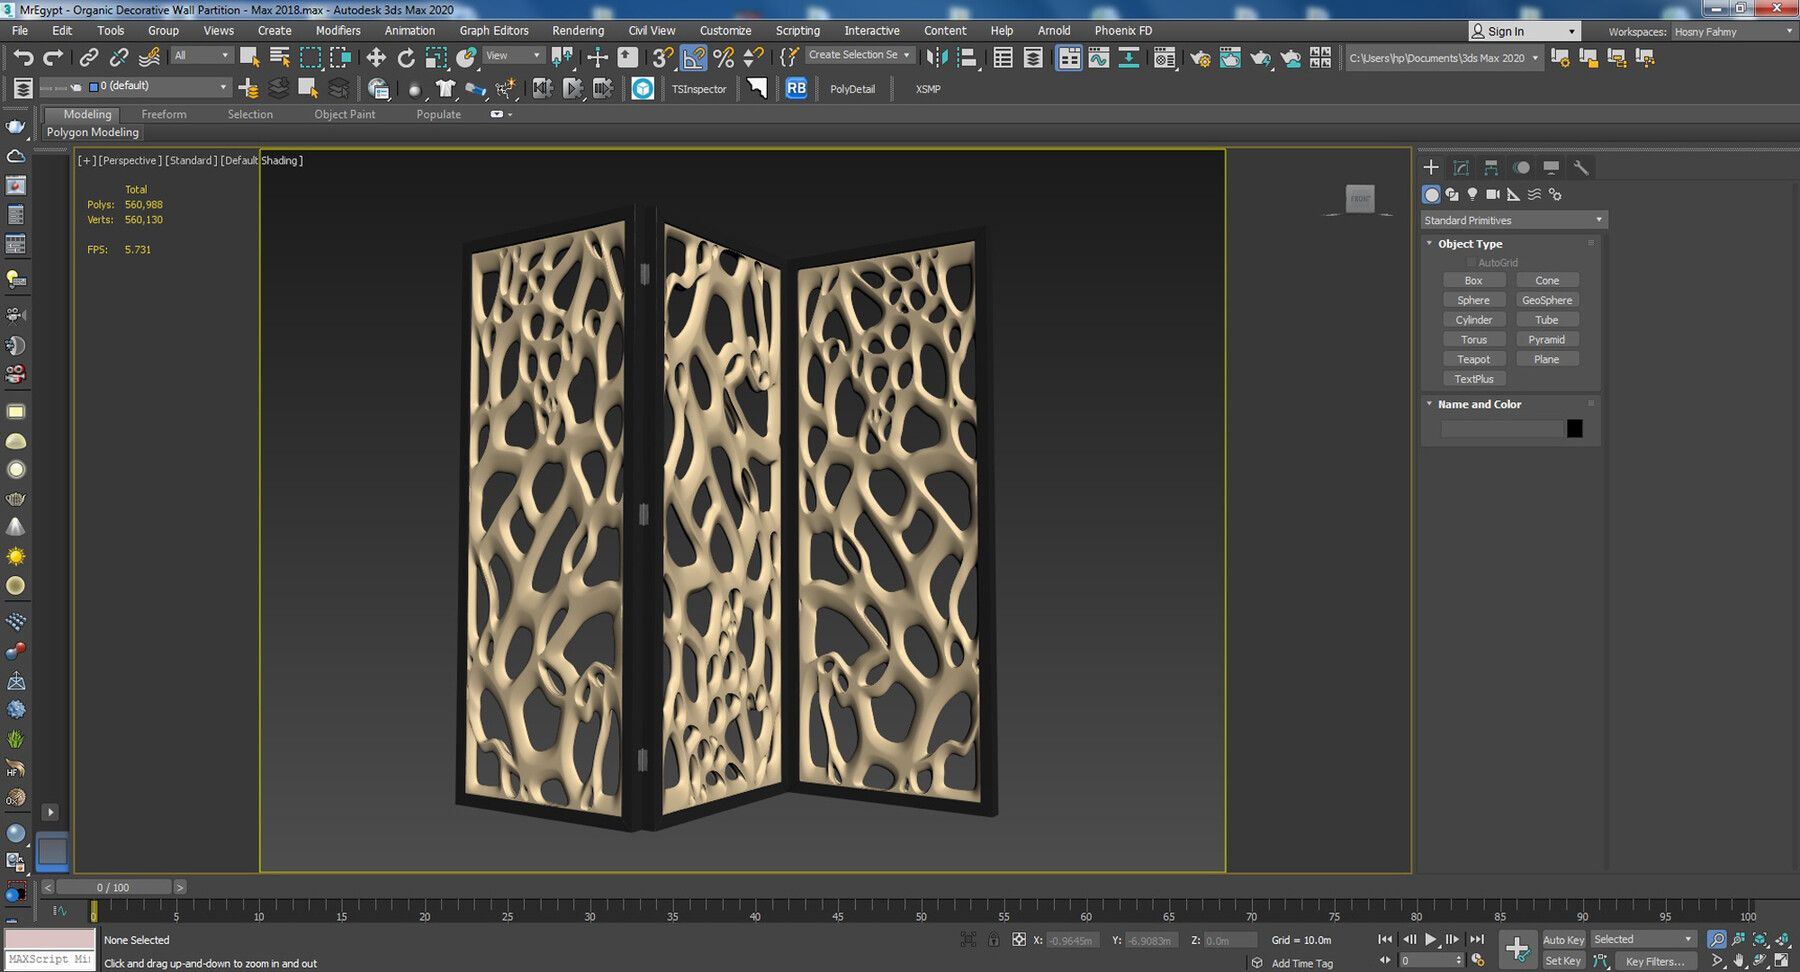Open the Material Editor icon
The width and height of the screenshot is (1800, 972).
pyautogui.click(x=1164, y=58)
